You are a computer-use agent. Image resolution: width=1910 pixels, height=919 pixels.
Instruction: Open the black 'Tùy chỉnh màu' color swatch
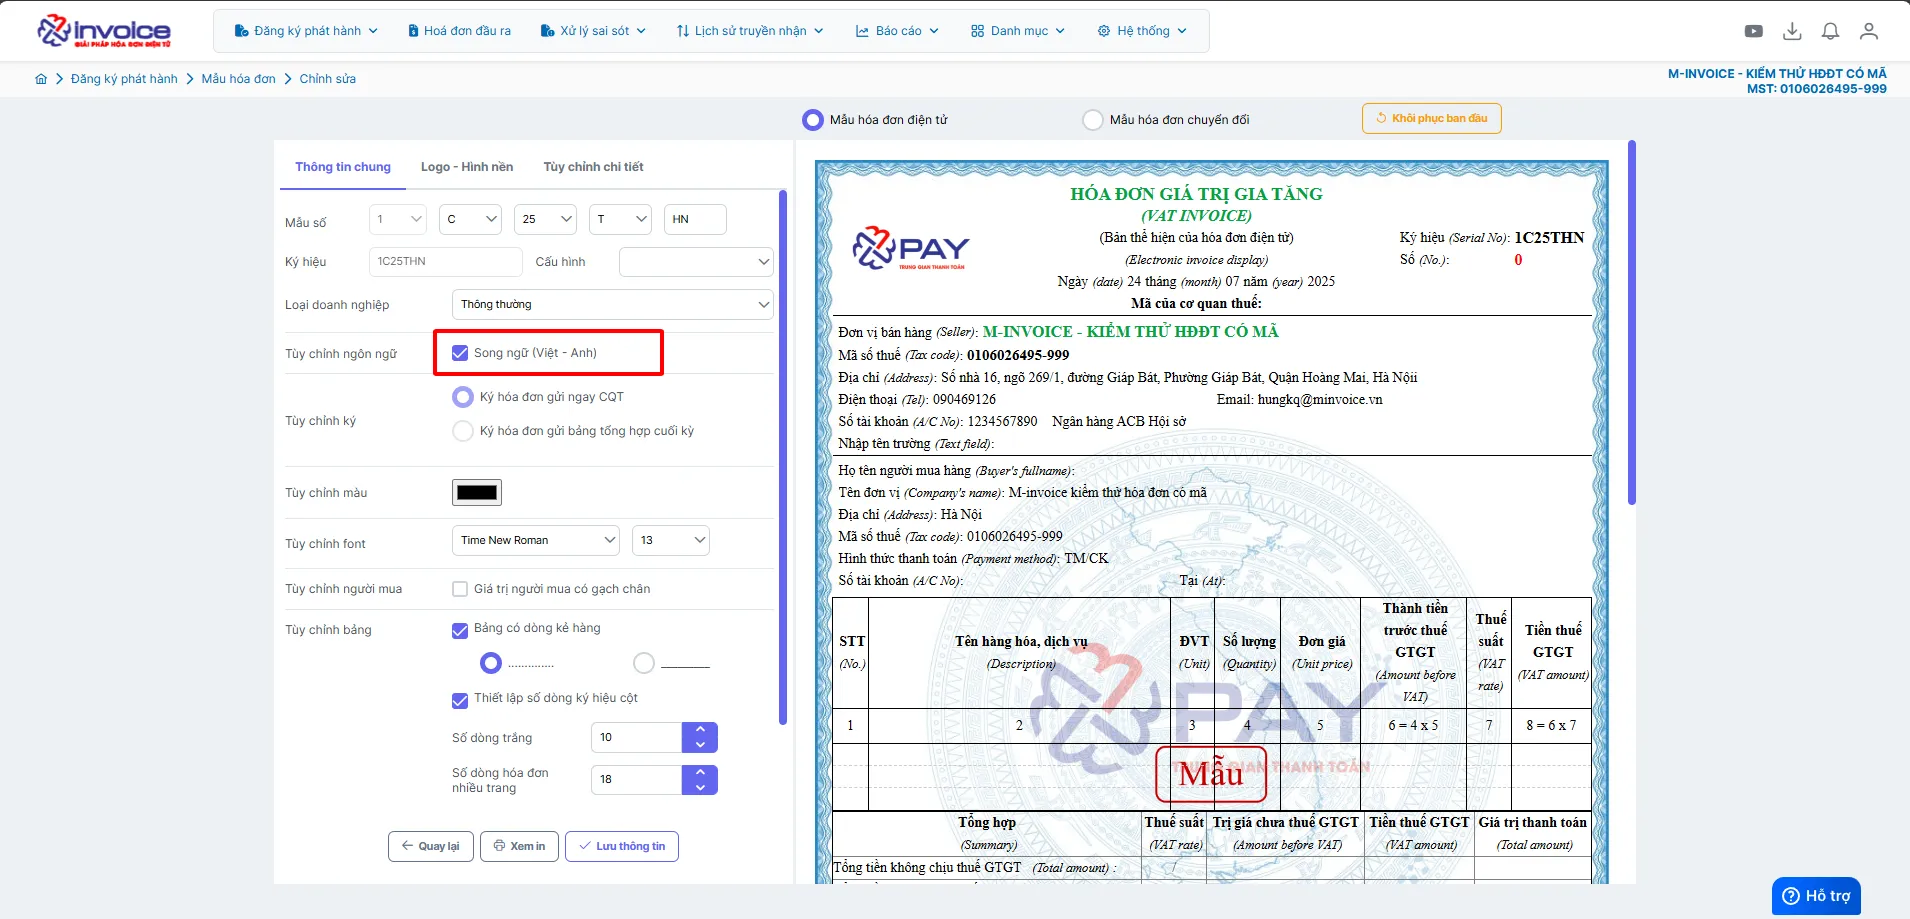(477, 492)
